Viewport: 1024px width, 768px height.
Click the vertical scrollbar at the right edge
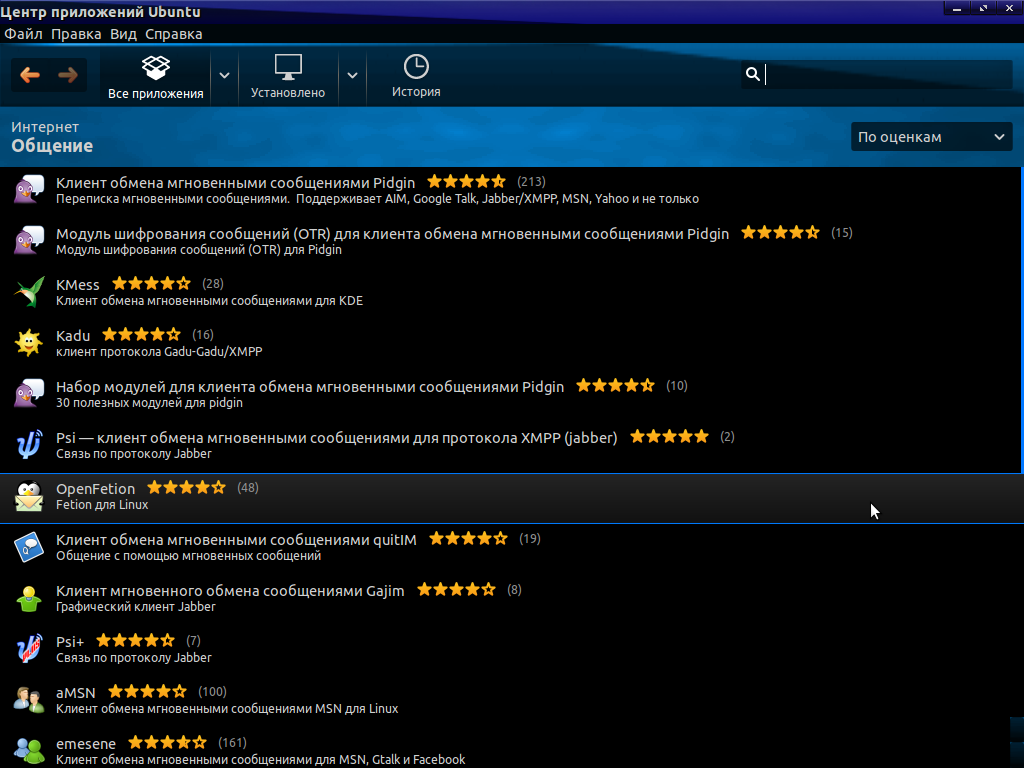1022,320
